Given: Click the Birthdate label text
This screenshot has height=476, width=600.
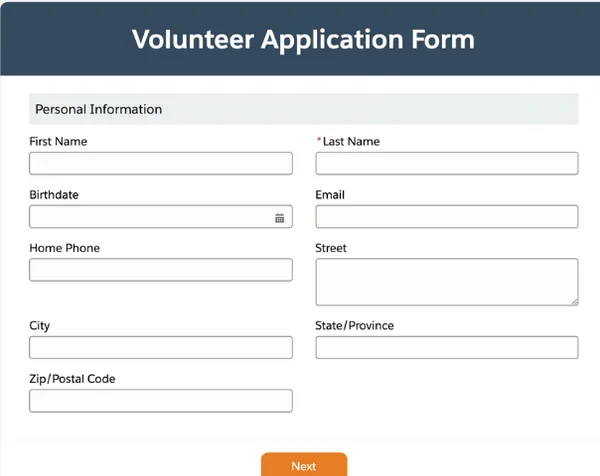Looking at the screenshot, I should click(54, 195).
